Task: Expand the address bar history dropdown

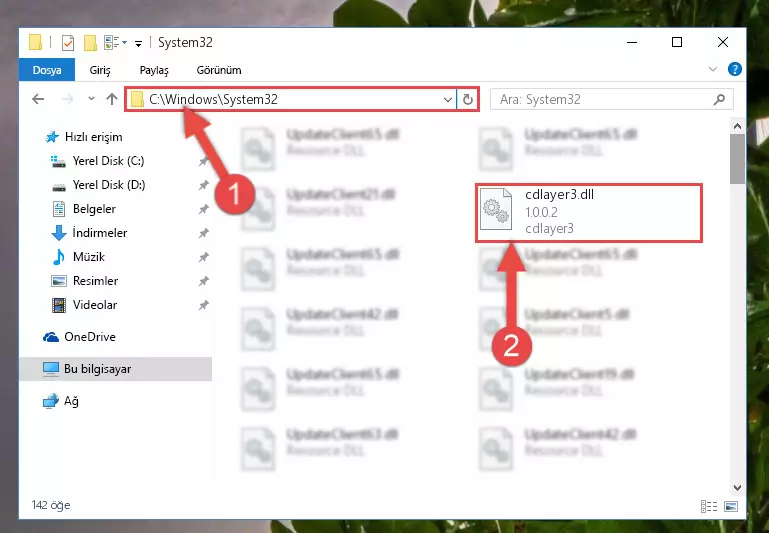Action: coord(447,100)
